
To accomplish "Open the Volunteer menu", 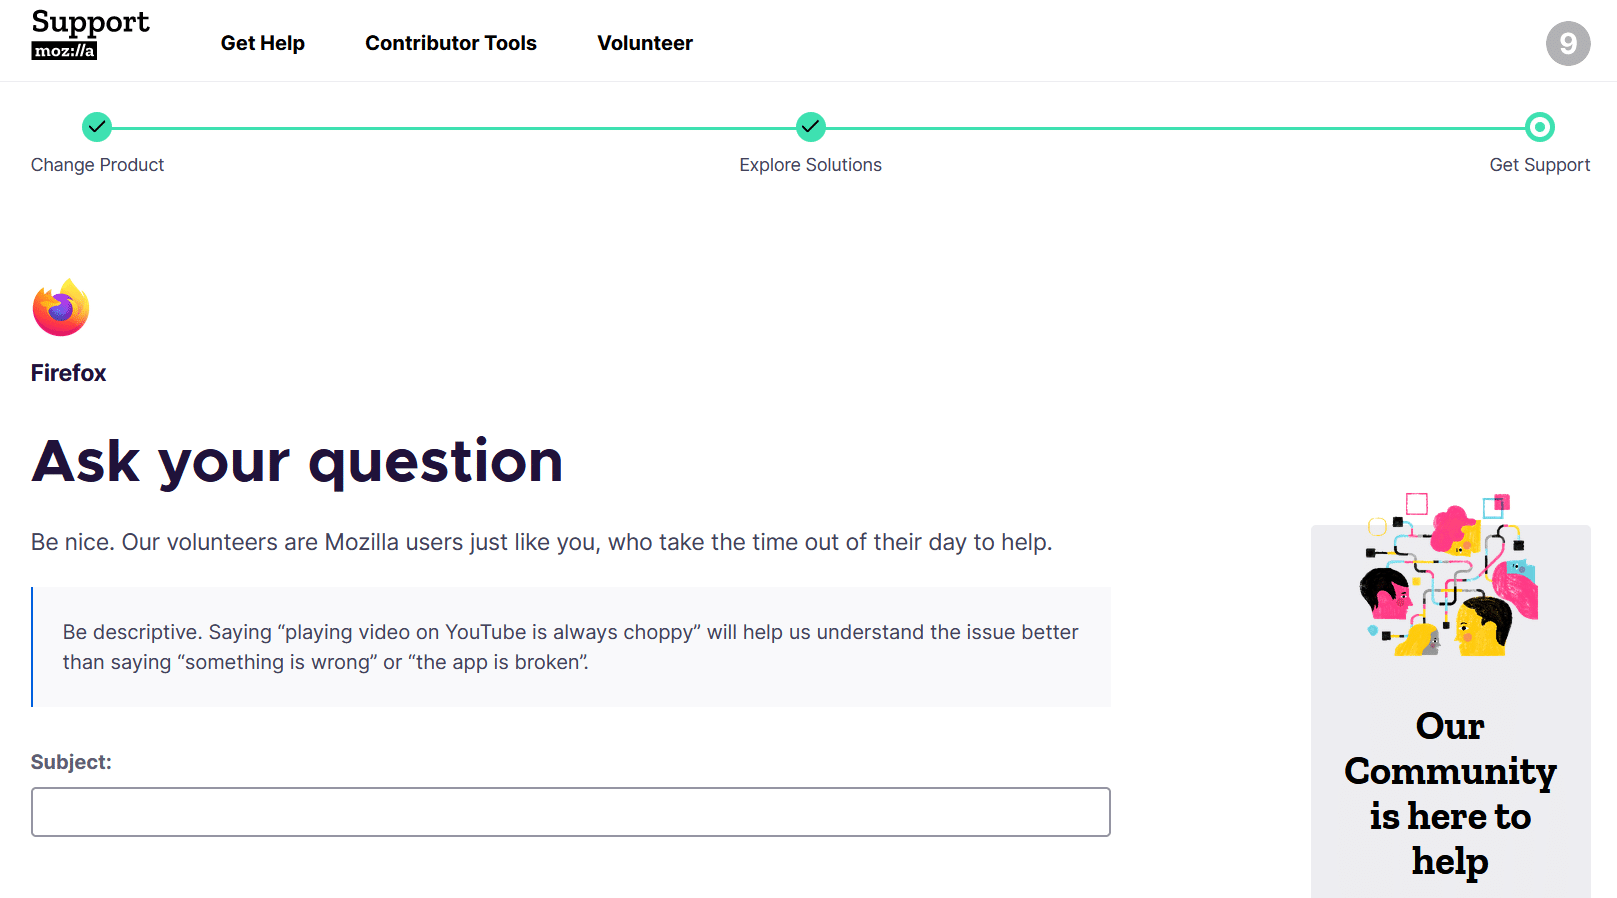I will 645,43.
